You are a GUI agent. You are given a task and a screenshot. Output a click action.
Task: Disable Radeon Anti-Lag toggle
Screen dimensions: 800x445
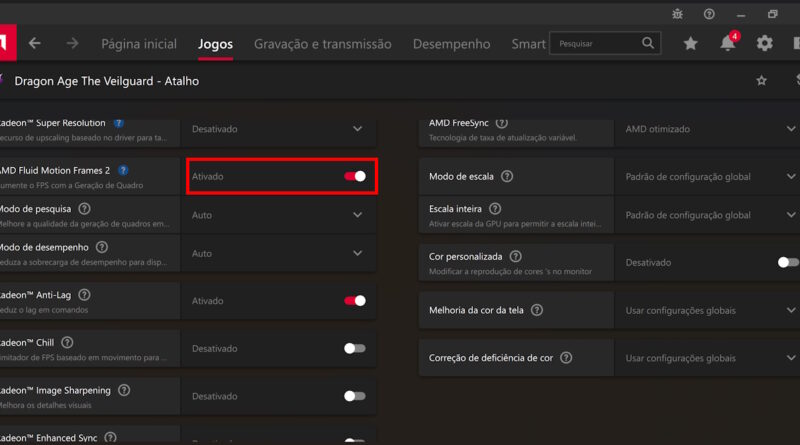pyautogui.click(x=355, y=301)
